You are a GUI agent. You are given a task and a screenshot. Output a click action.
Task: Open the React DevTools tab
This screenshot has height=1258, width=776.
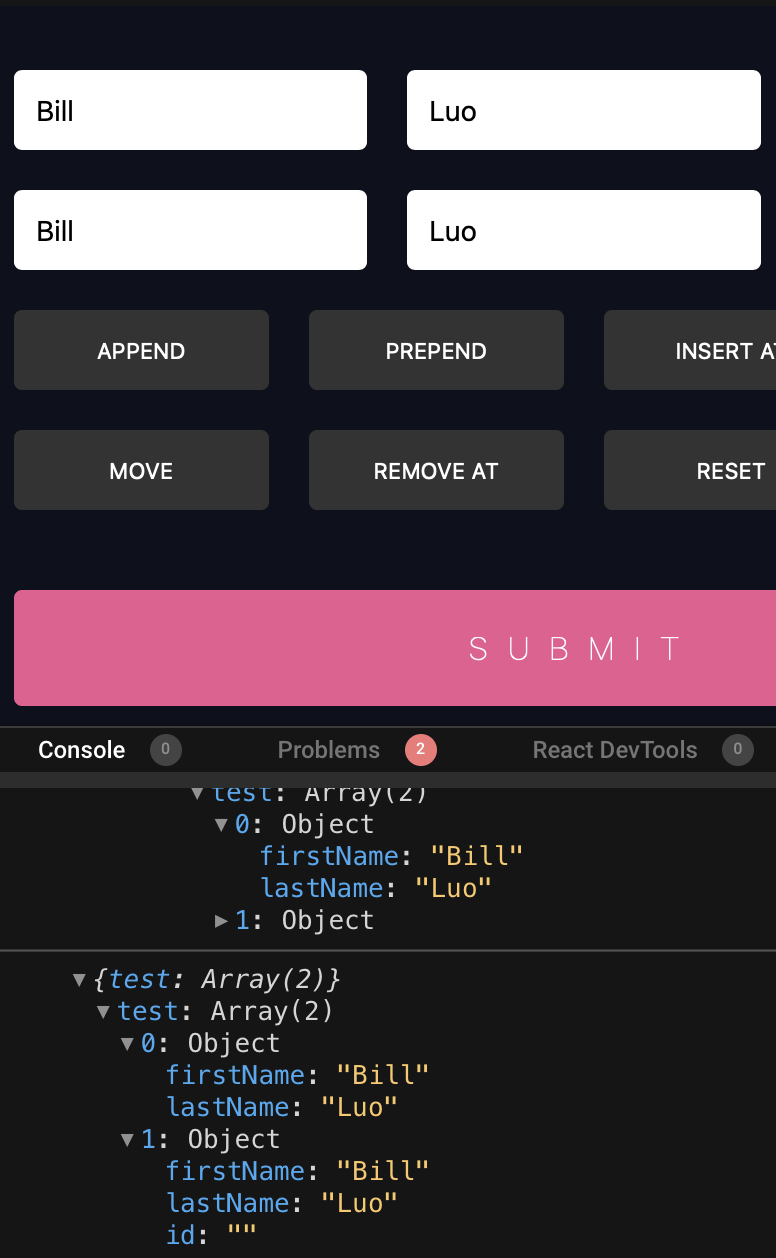point(615,750)
